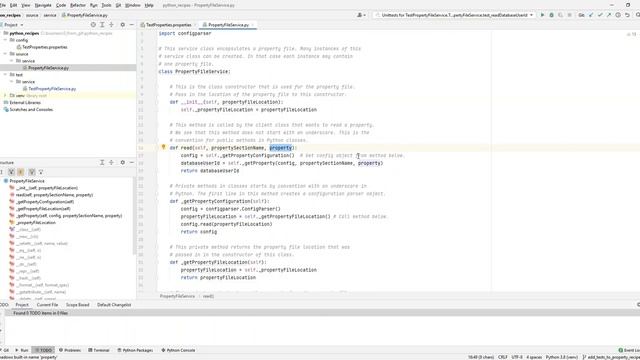Open the Refactor menu

coord(78,5)
